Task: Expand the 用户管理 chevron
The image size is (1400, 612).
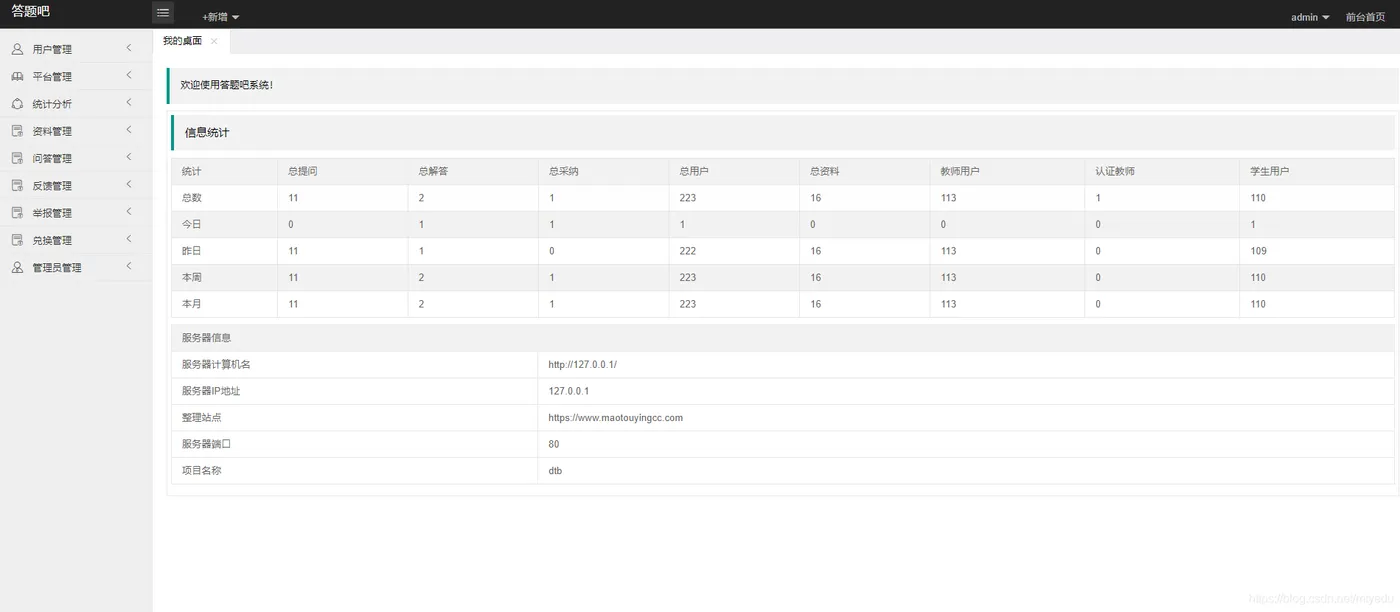Action: pyautogui.click(x=129, y=48)
